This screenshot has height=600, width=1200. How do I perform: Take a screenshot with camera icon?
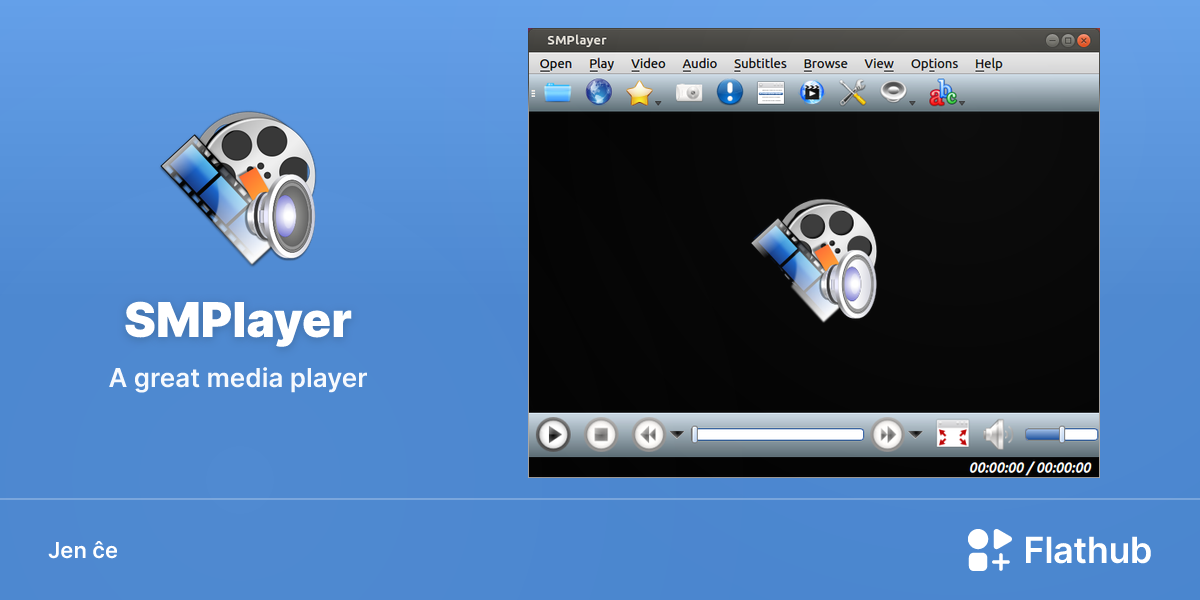point(689,93)
